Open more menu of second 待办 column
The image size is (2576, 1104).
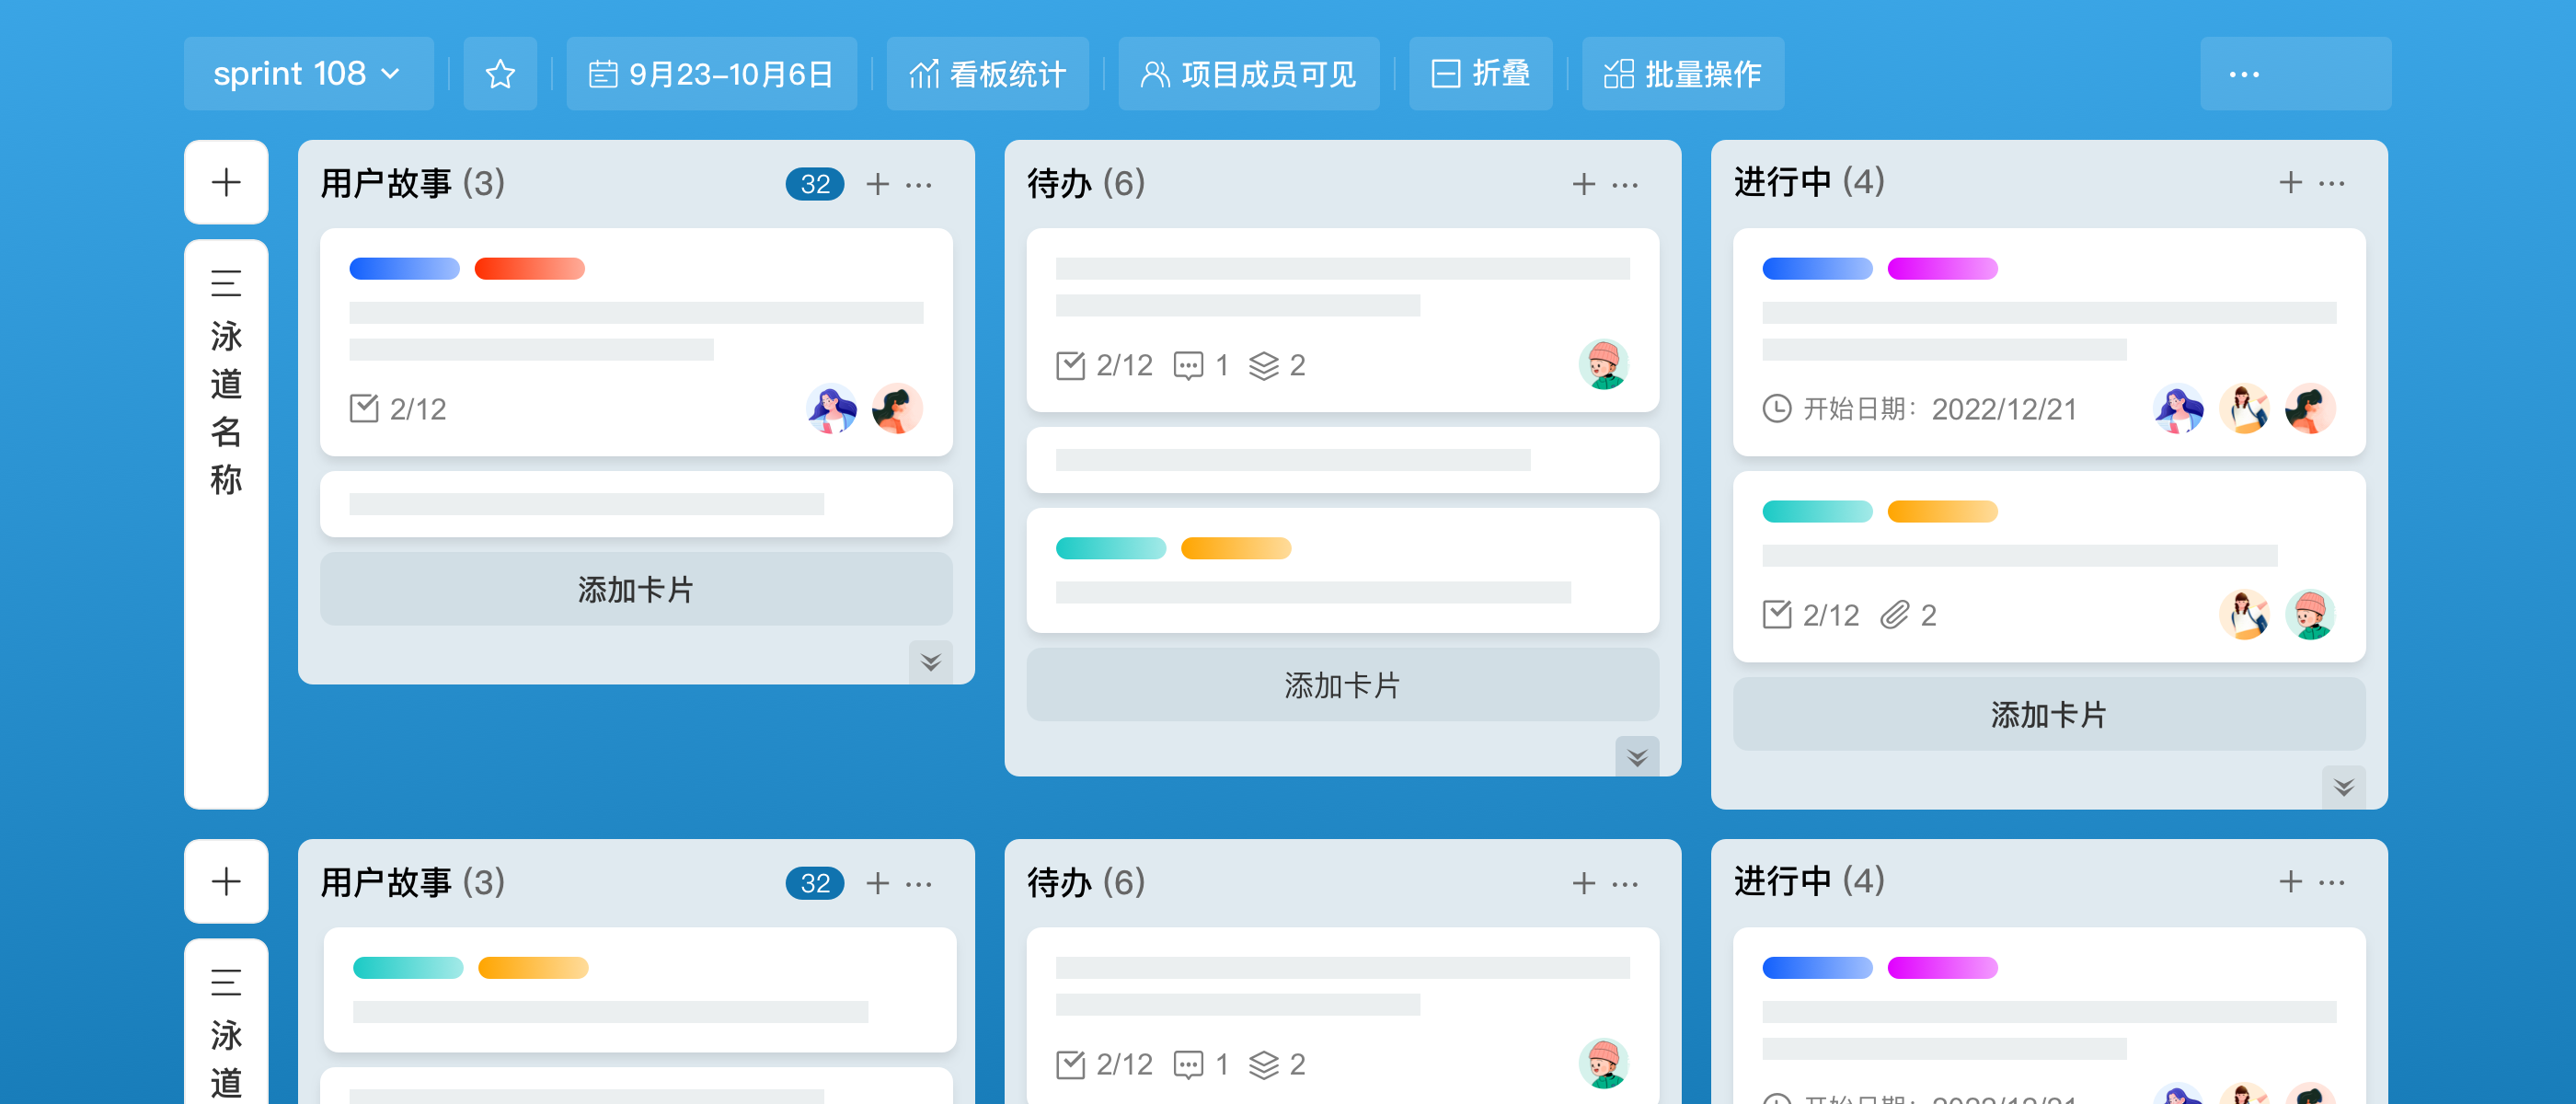(x=1625, y=883)
